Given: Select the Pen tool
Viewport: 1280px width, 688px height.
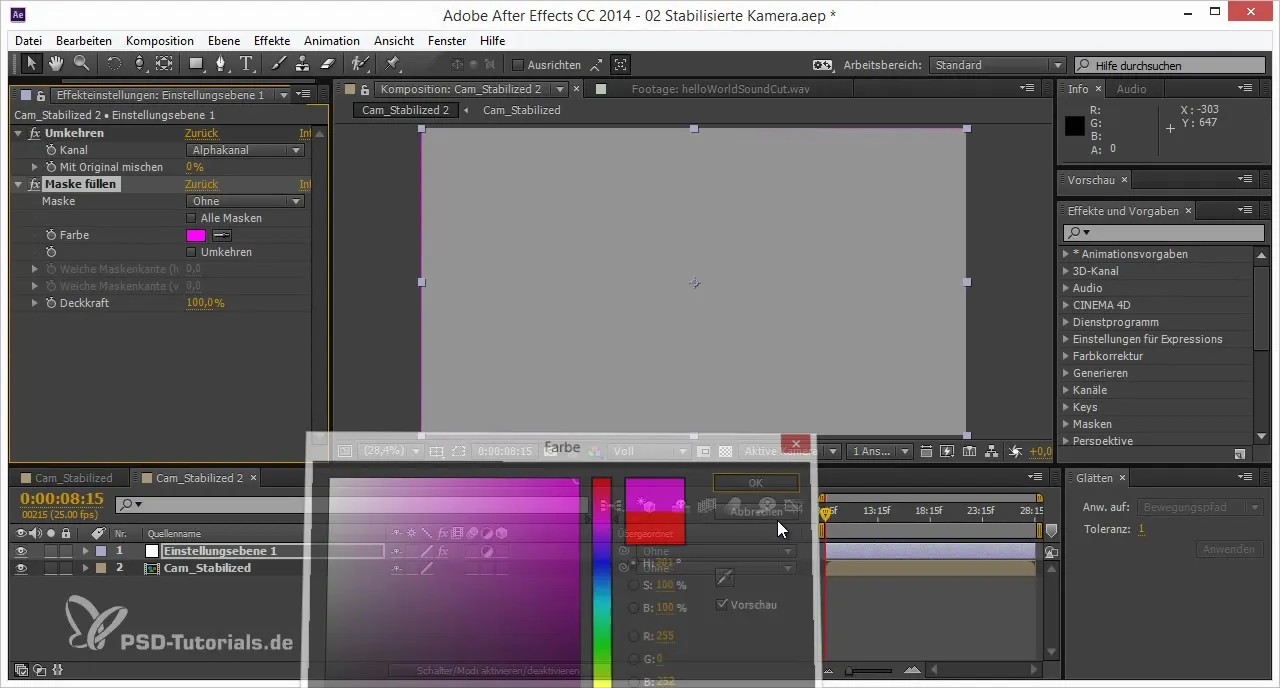Looking at the screenshot, I should (x=220, y=64).
